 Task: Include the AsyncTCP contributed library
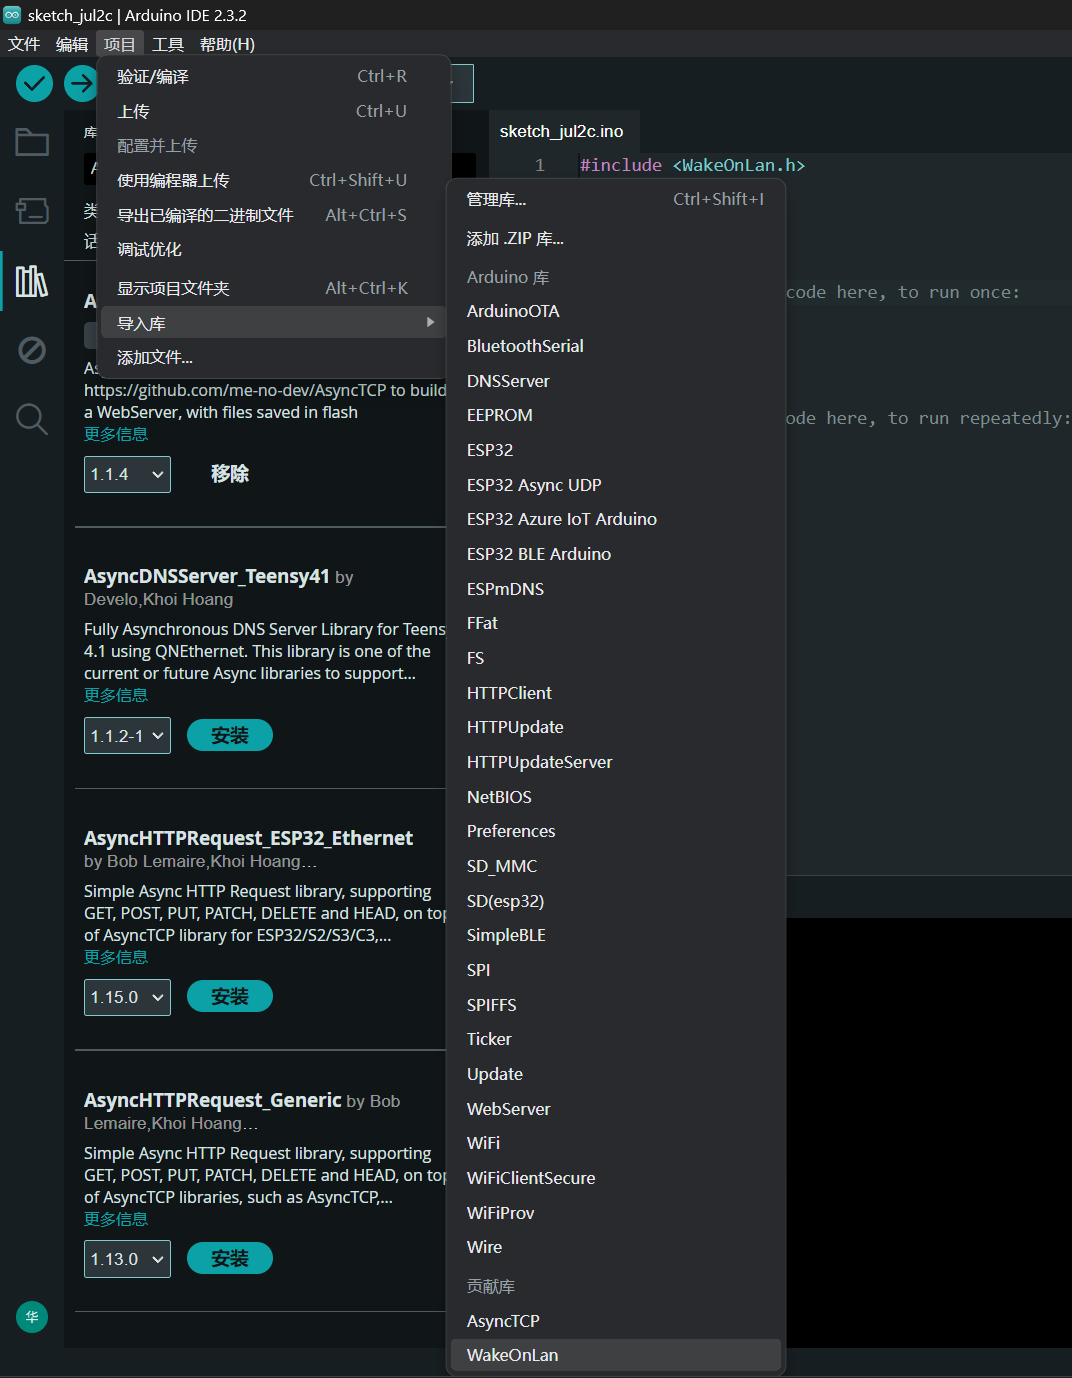(x=616, y=1321)
